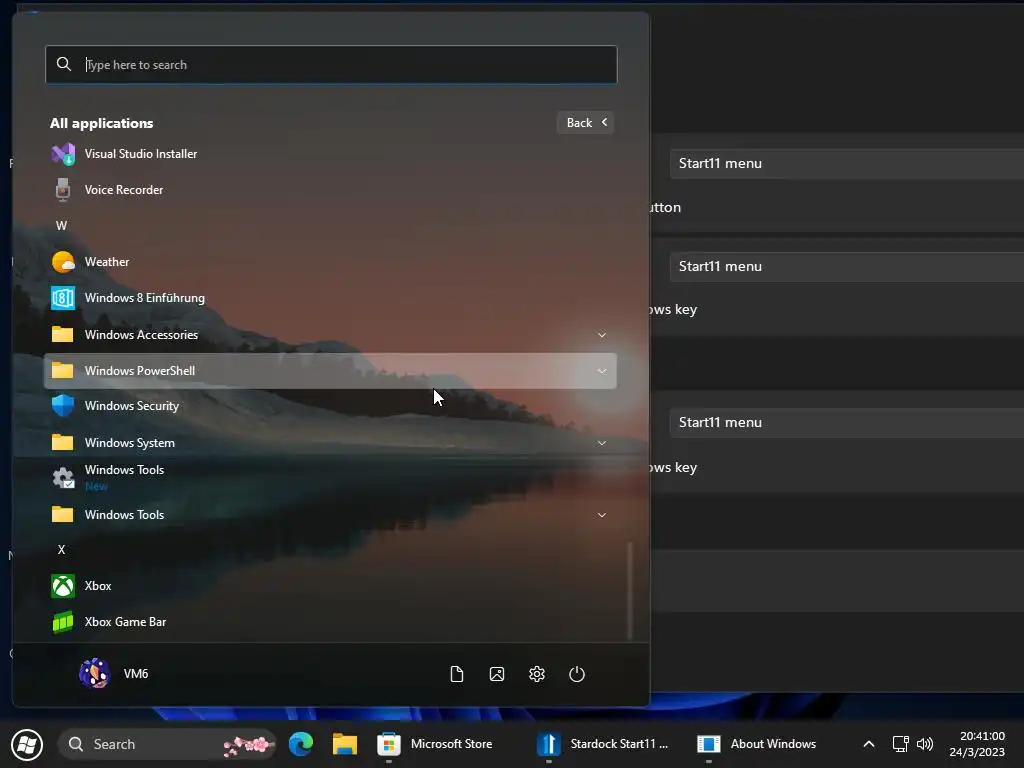1024x768 pixels.
Task: Open third Start11 menu dropdown
Action: pyautogui.click(x=846, y=423)
